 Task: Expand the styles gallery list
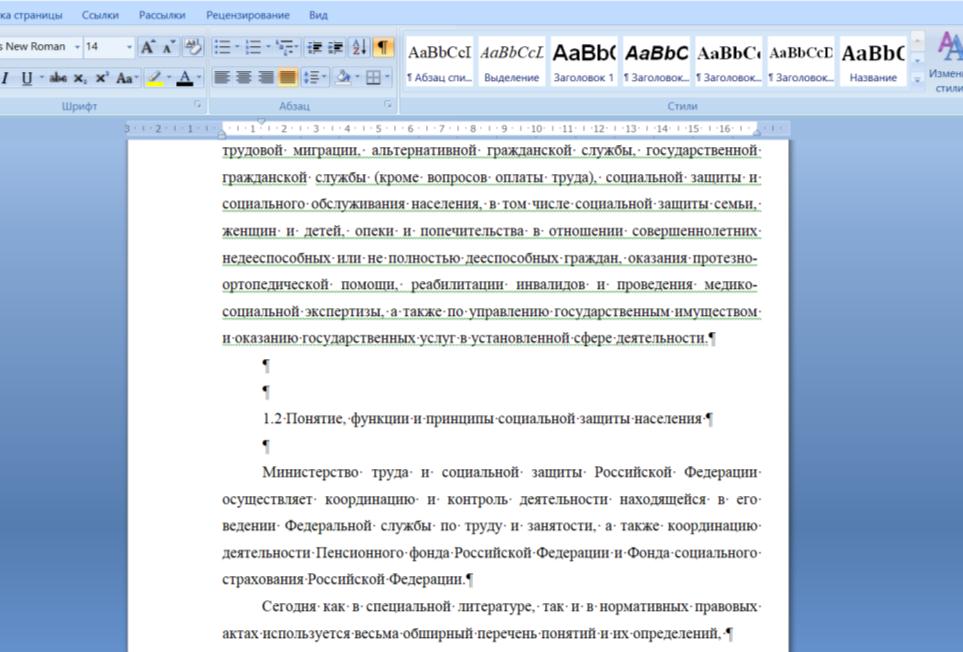918,80
